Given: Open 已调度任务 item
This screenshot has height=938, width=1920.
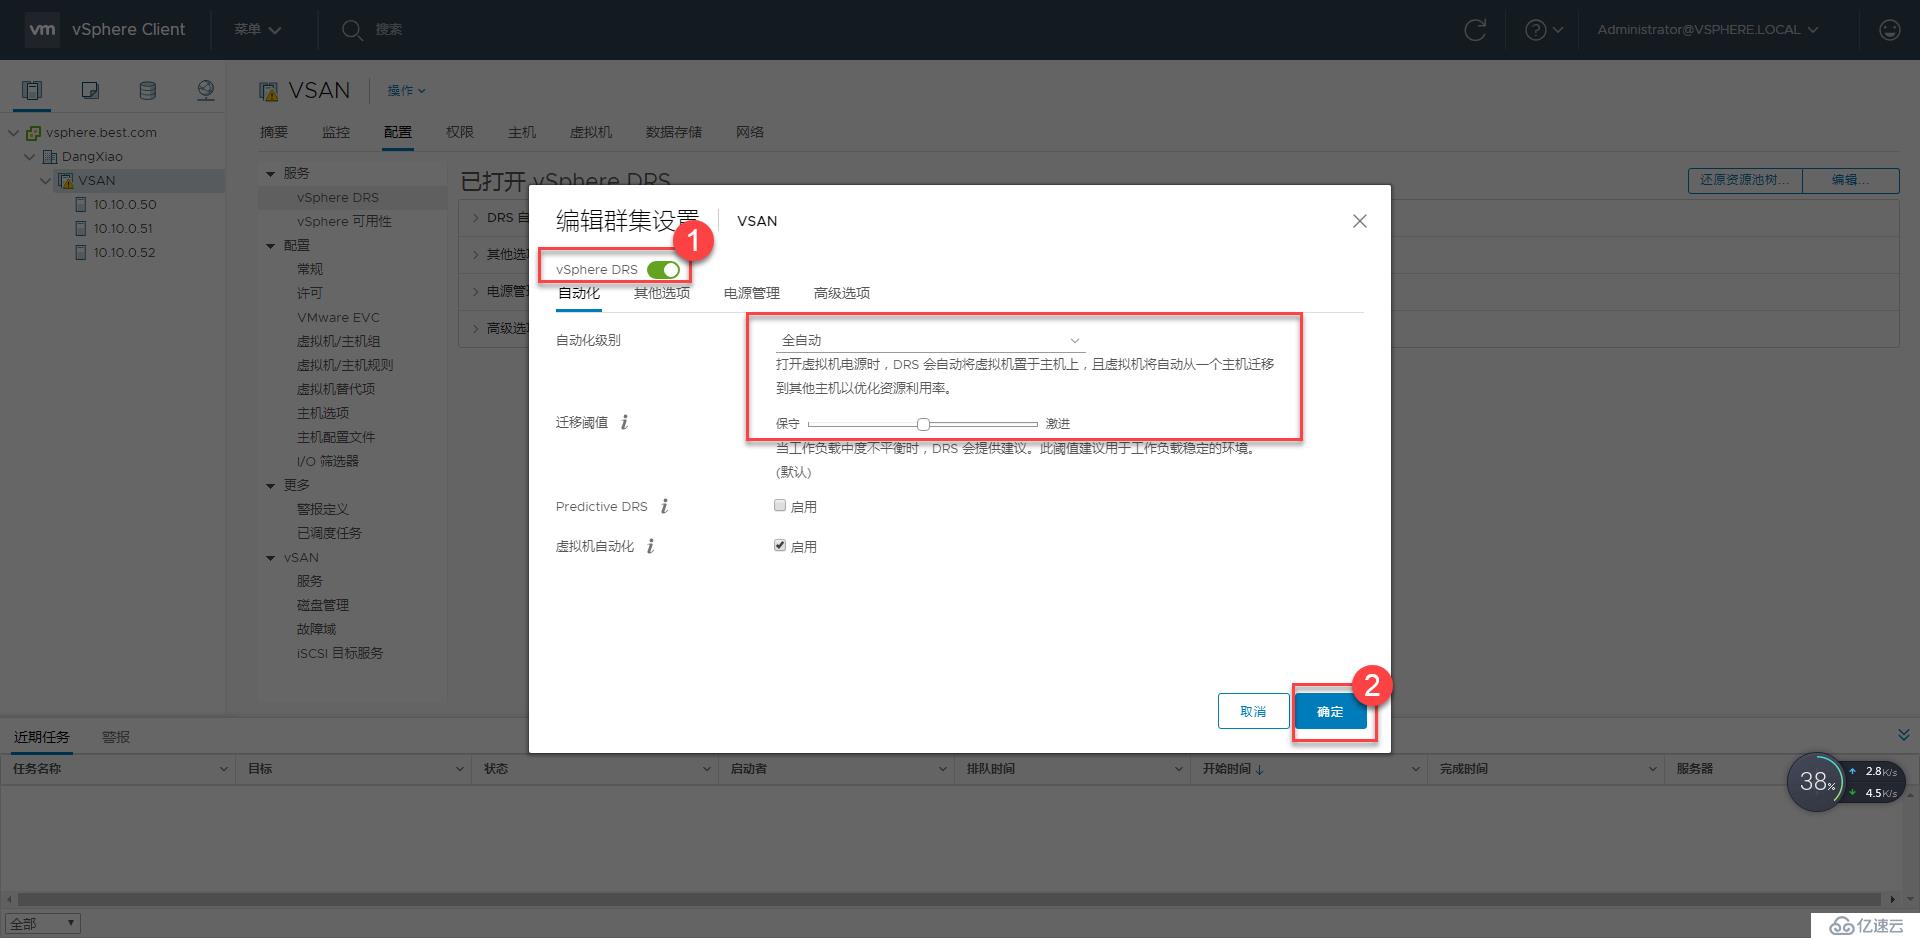Looking at the screenshot, I should point(329,533).
